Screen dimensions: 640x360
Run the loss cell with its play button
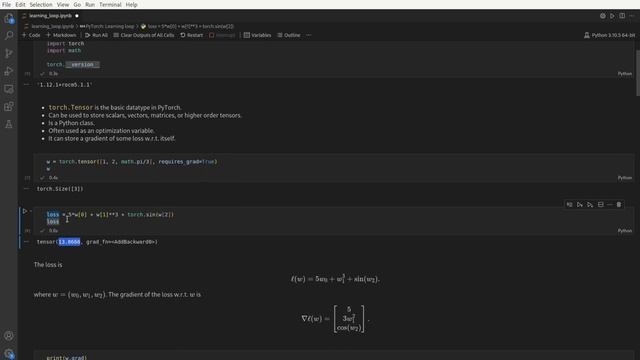pos(25,211)
